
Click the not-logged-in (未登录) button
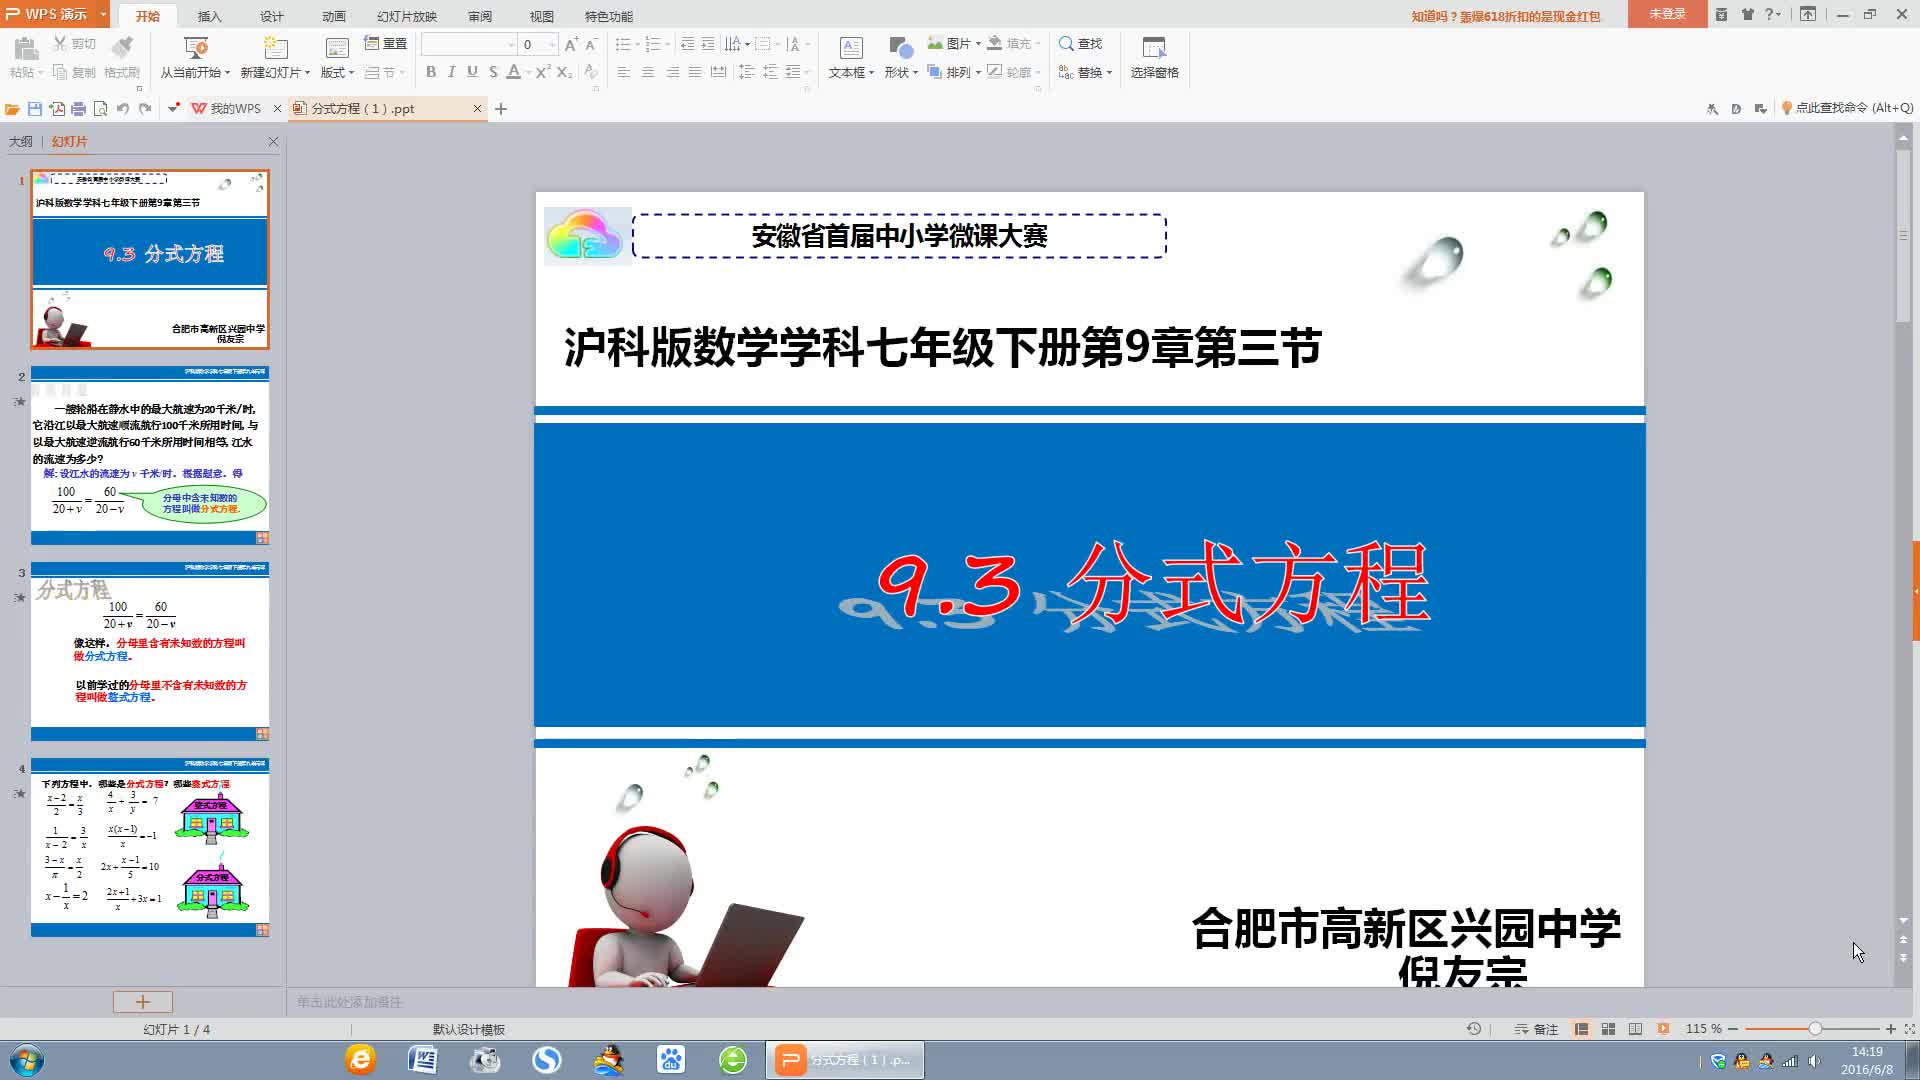point(1667,14)
